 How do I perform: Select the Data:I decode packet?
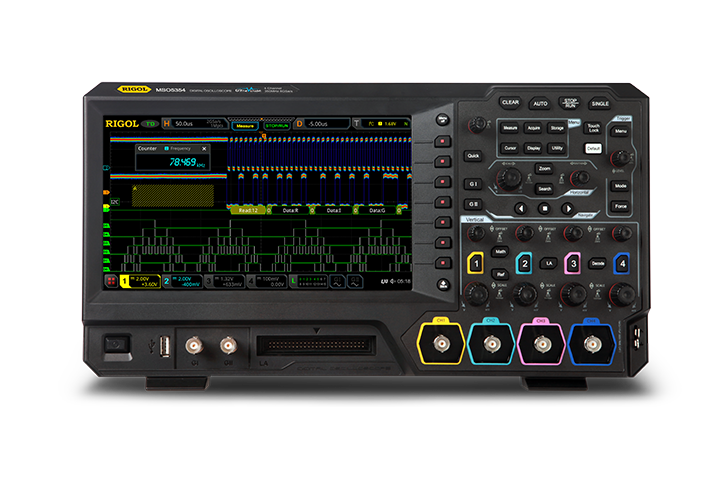[x=333, y=210]
